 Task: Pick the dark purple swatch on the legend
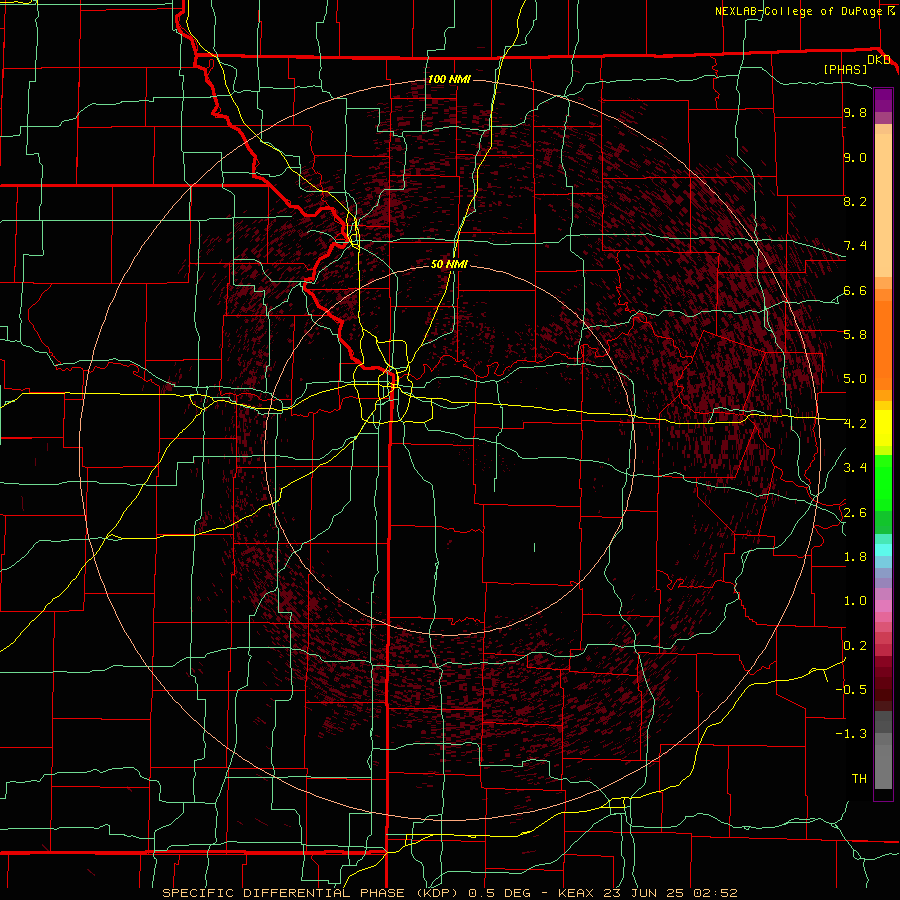point(883,98)
